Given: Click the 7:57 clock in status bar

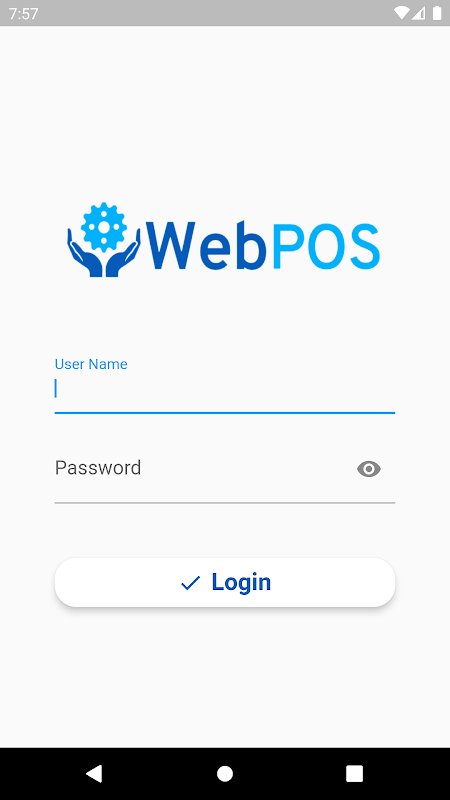Looking at the screenshot, I should pos(23,13).
